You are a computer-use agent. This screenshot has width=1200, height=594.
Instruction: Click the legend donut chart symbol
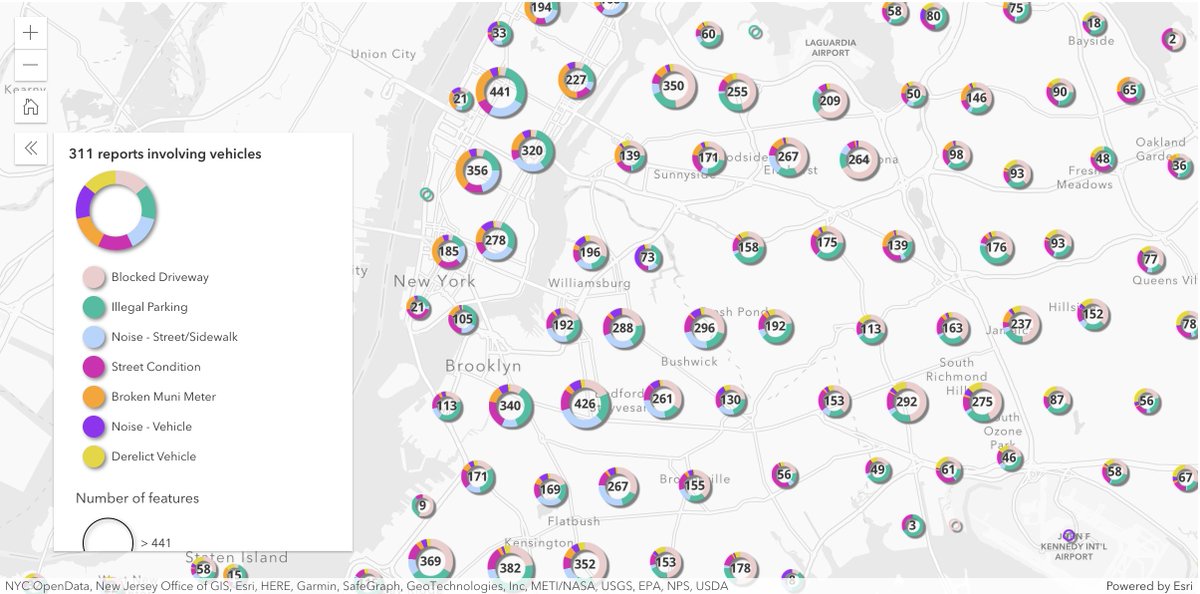point(116,210)
